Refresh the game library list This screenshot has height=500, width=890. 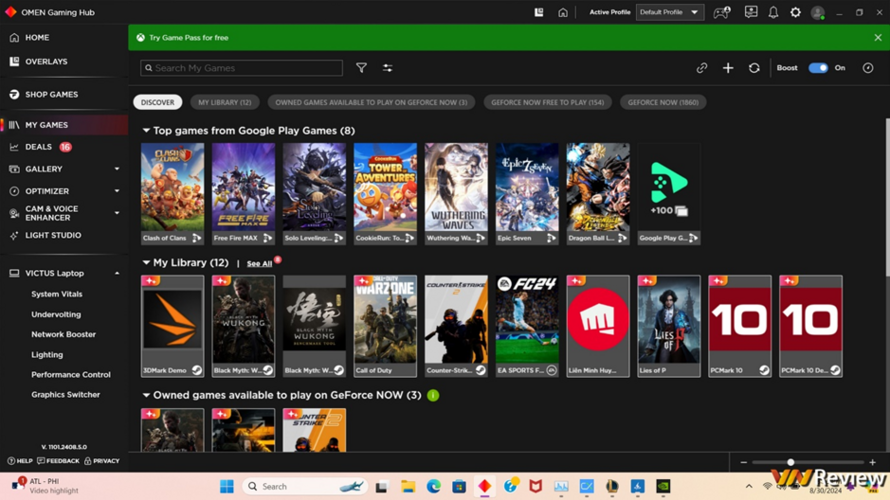coord(754,68)
